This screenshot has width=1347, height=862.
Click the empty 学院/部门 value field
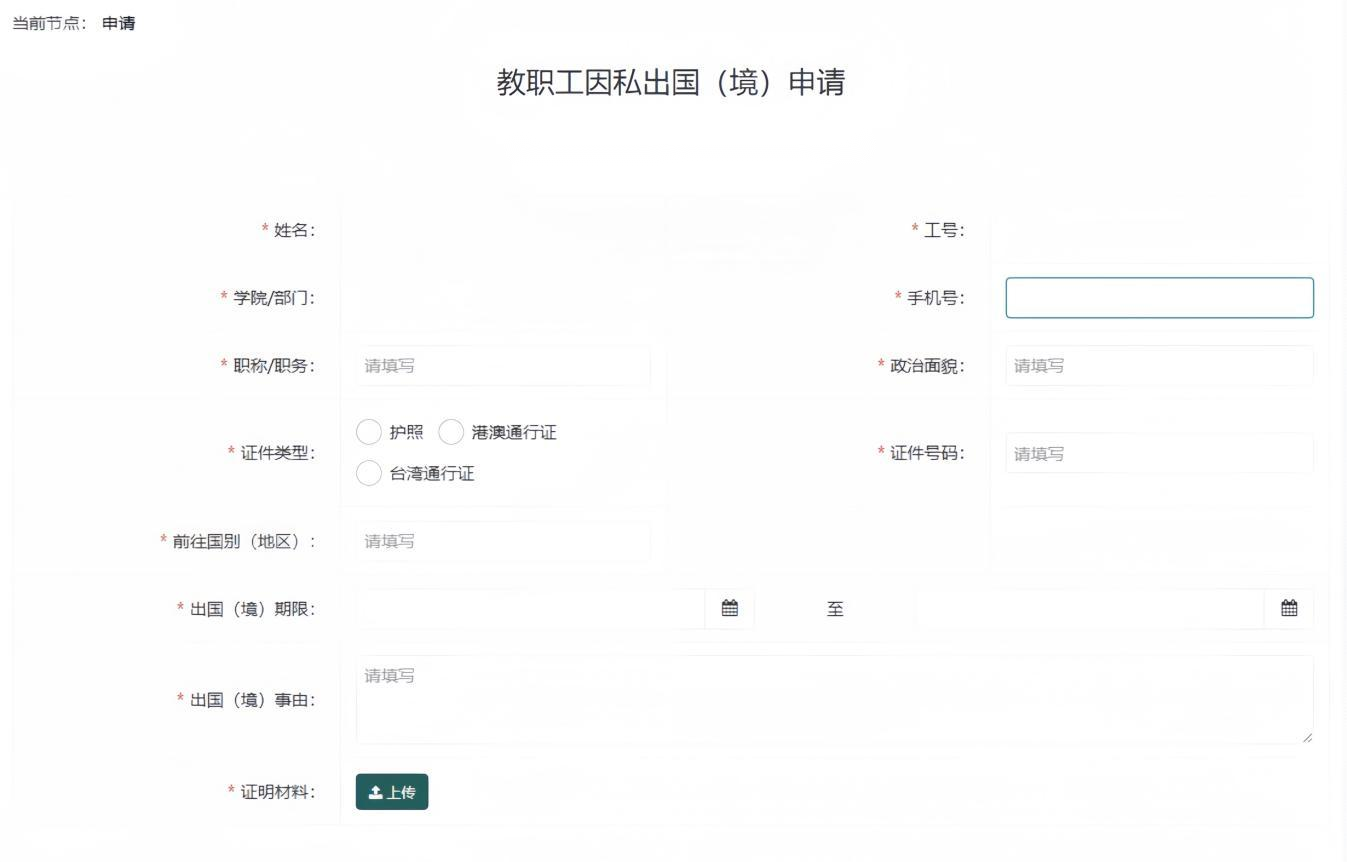[x=502, y=298]
